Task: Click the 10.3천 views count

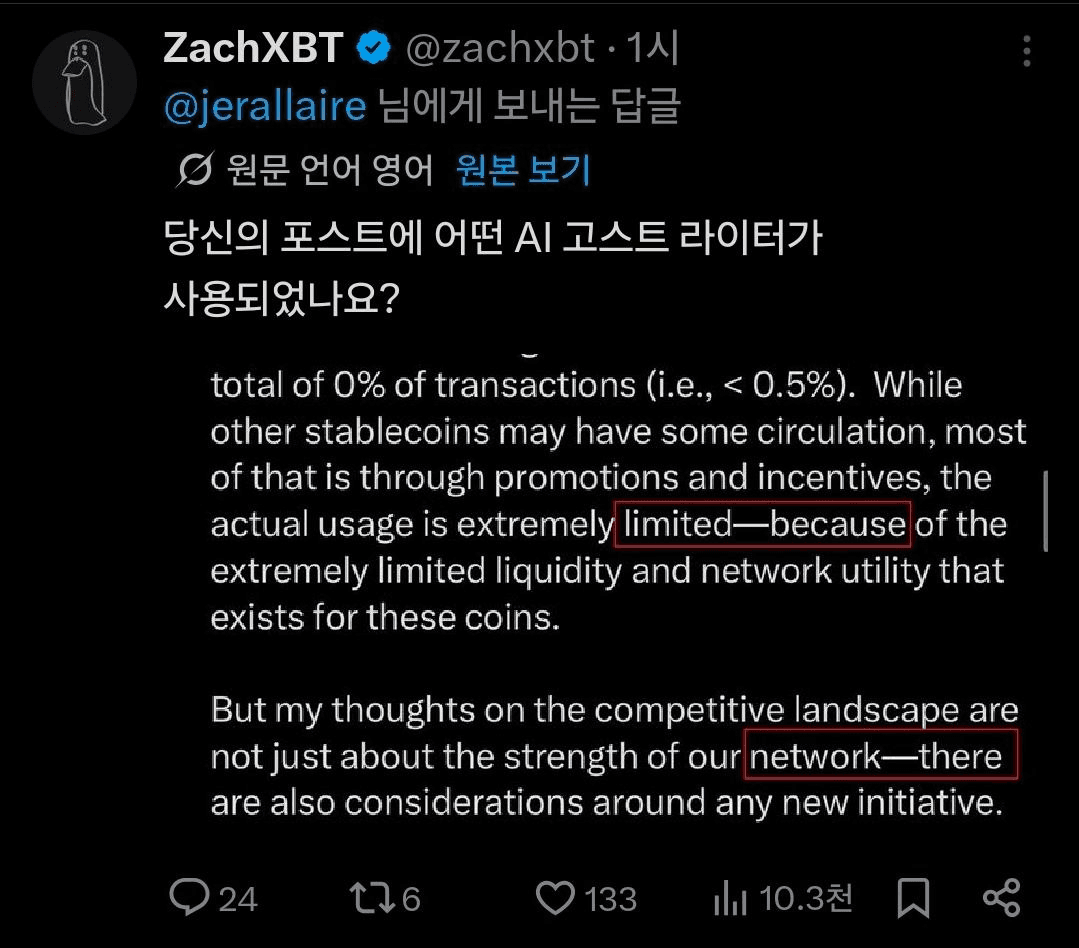Action: click(806, 898)
